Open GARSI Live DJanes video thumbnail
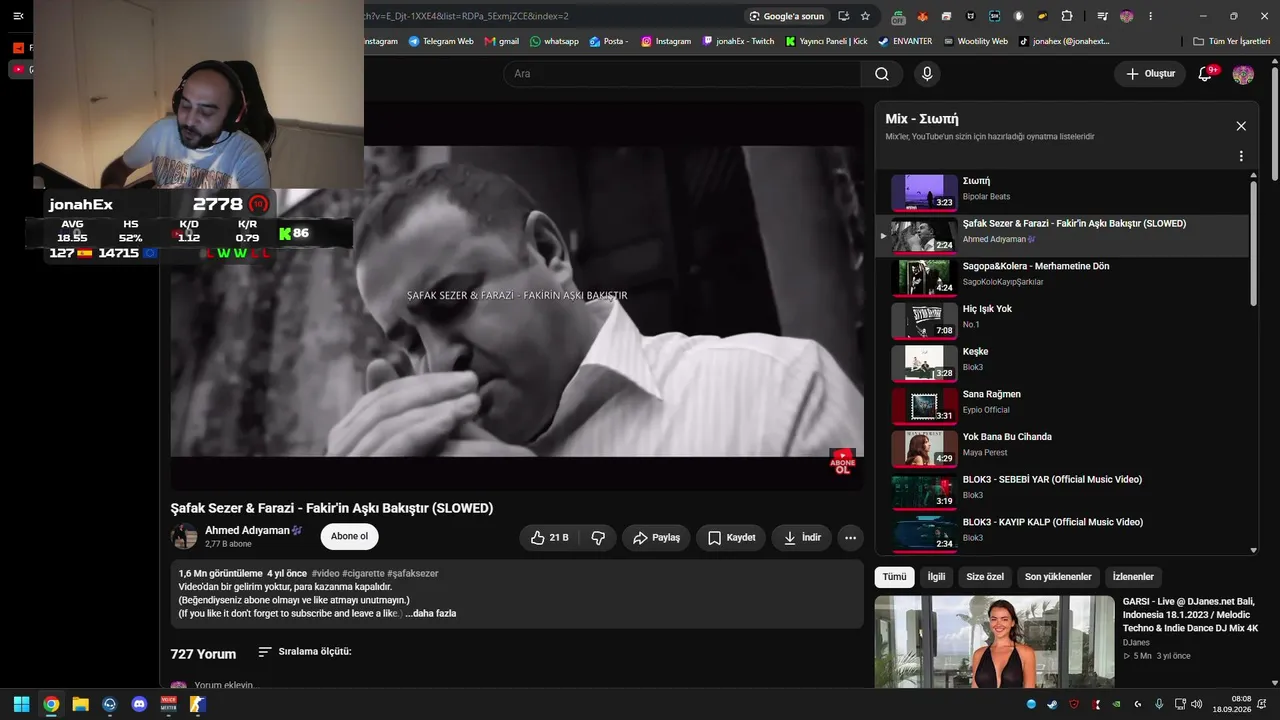Screen dimensions: 1280x720 [994, 642]
